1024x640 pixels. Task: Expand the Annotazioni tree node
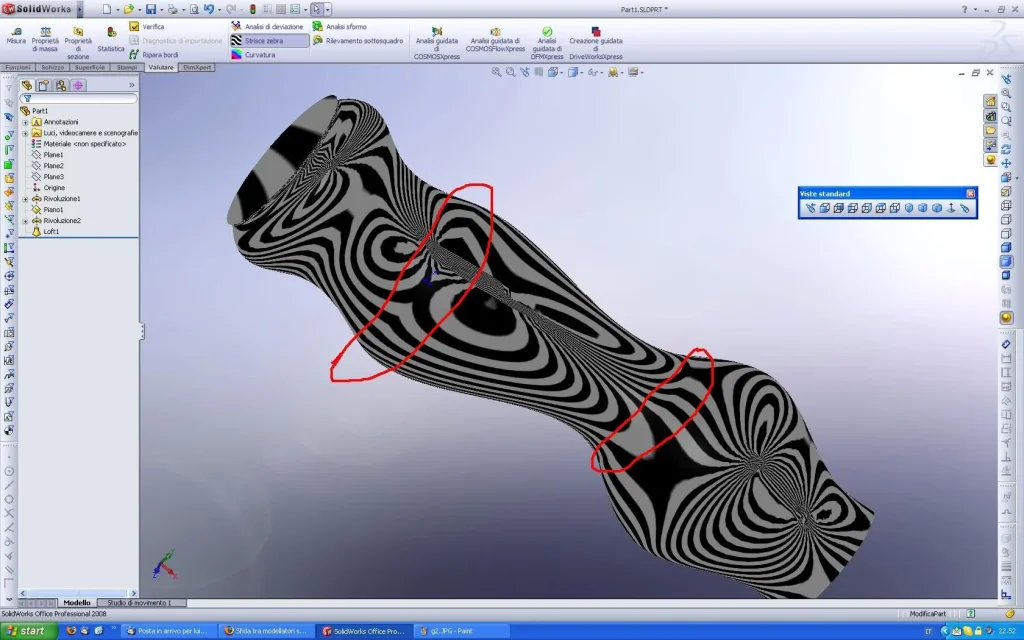(x=25, y=122)
